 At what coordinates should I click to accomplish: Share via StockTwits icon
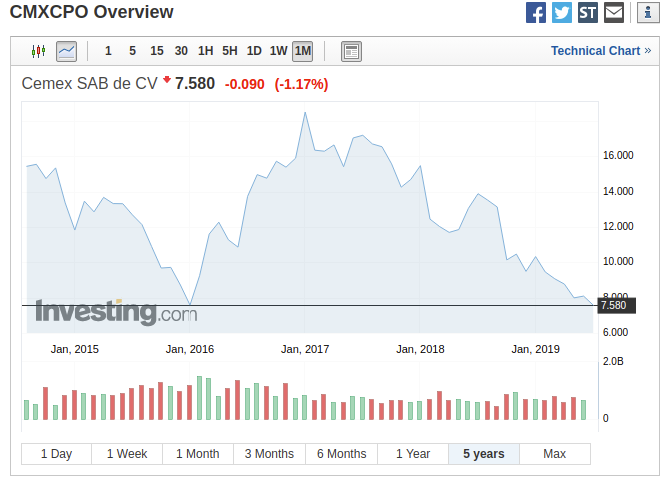coord(587,12)
